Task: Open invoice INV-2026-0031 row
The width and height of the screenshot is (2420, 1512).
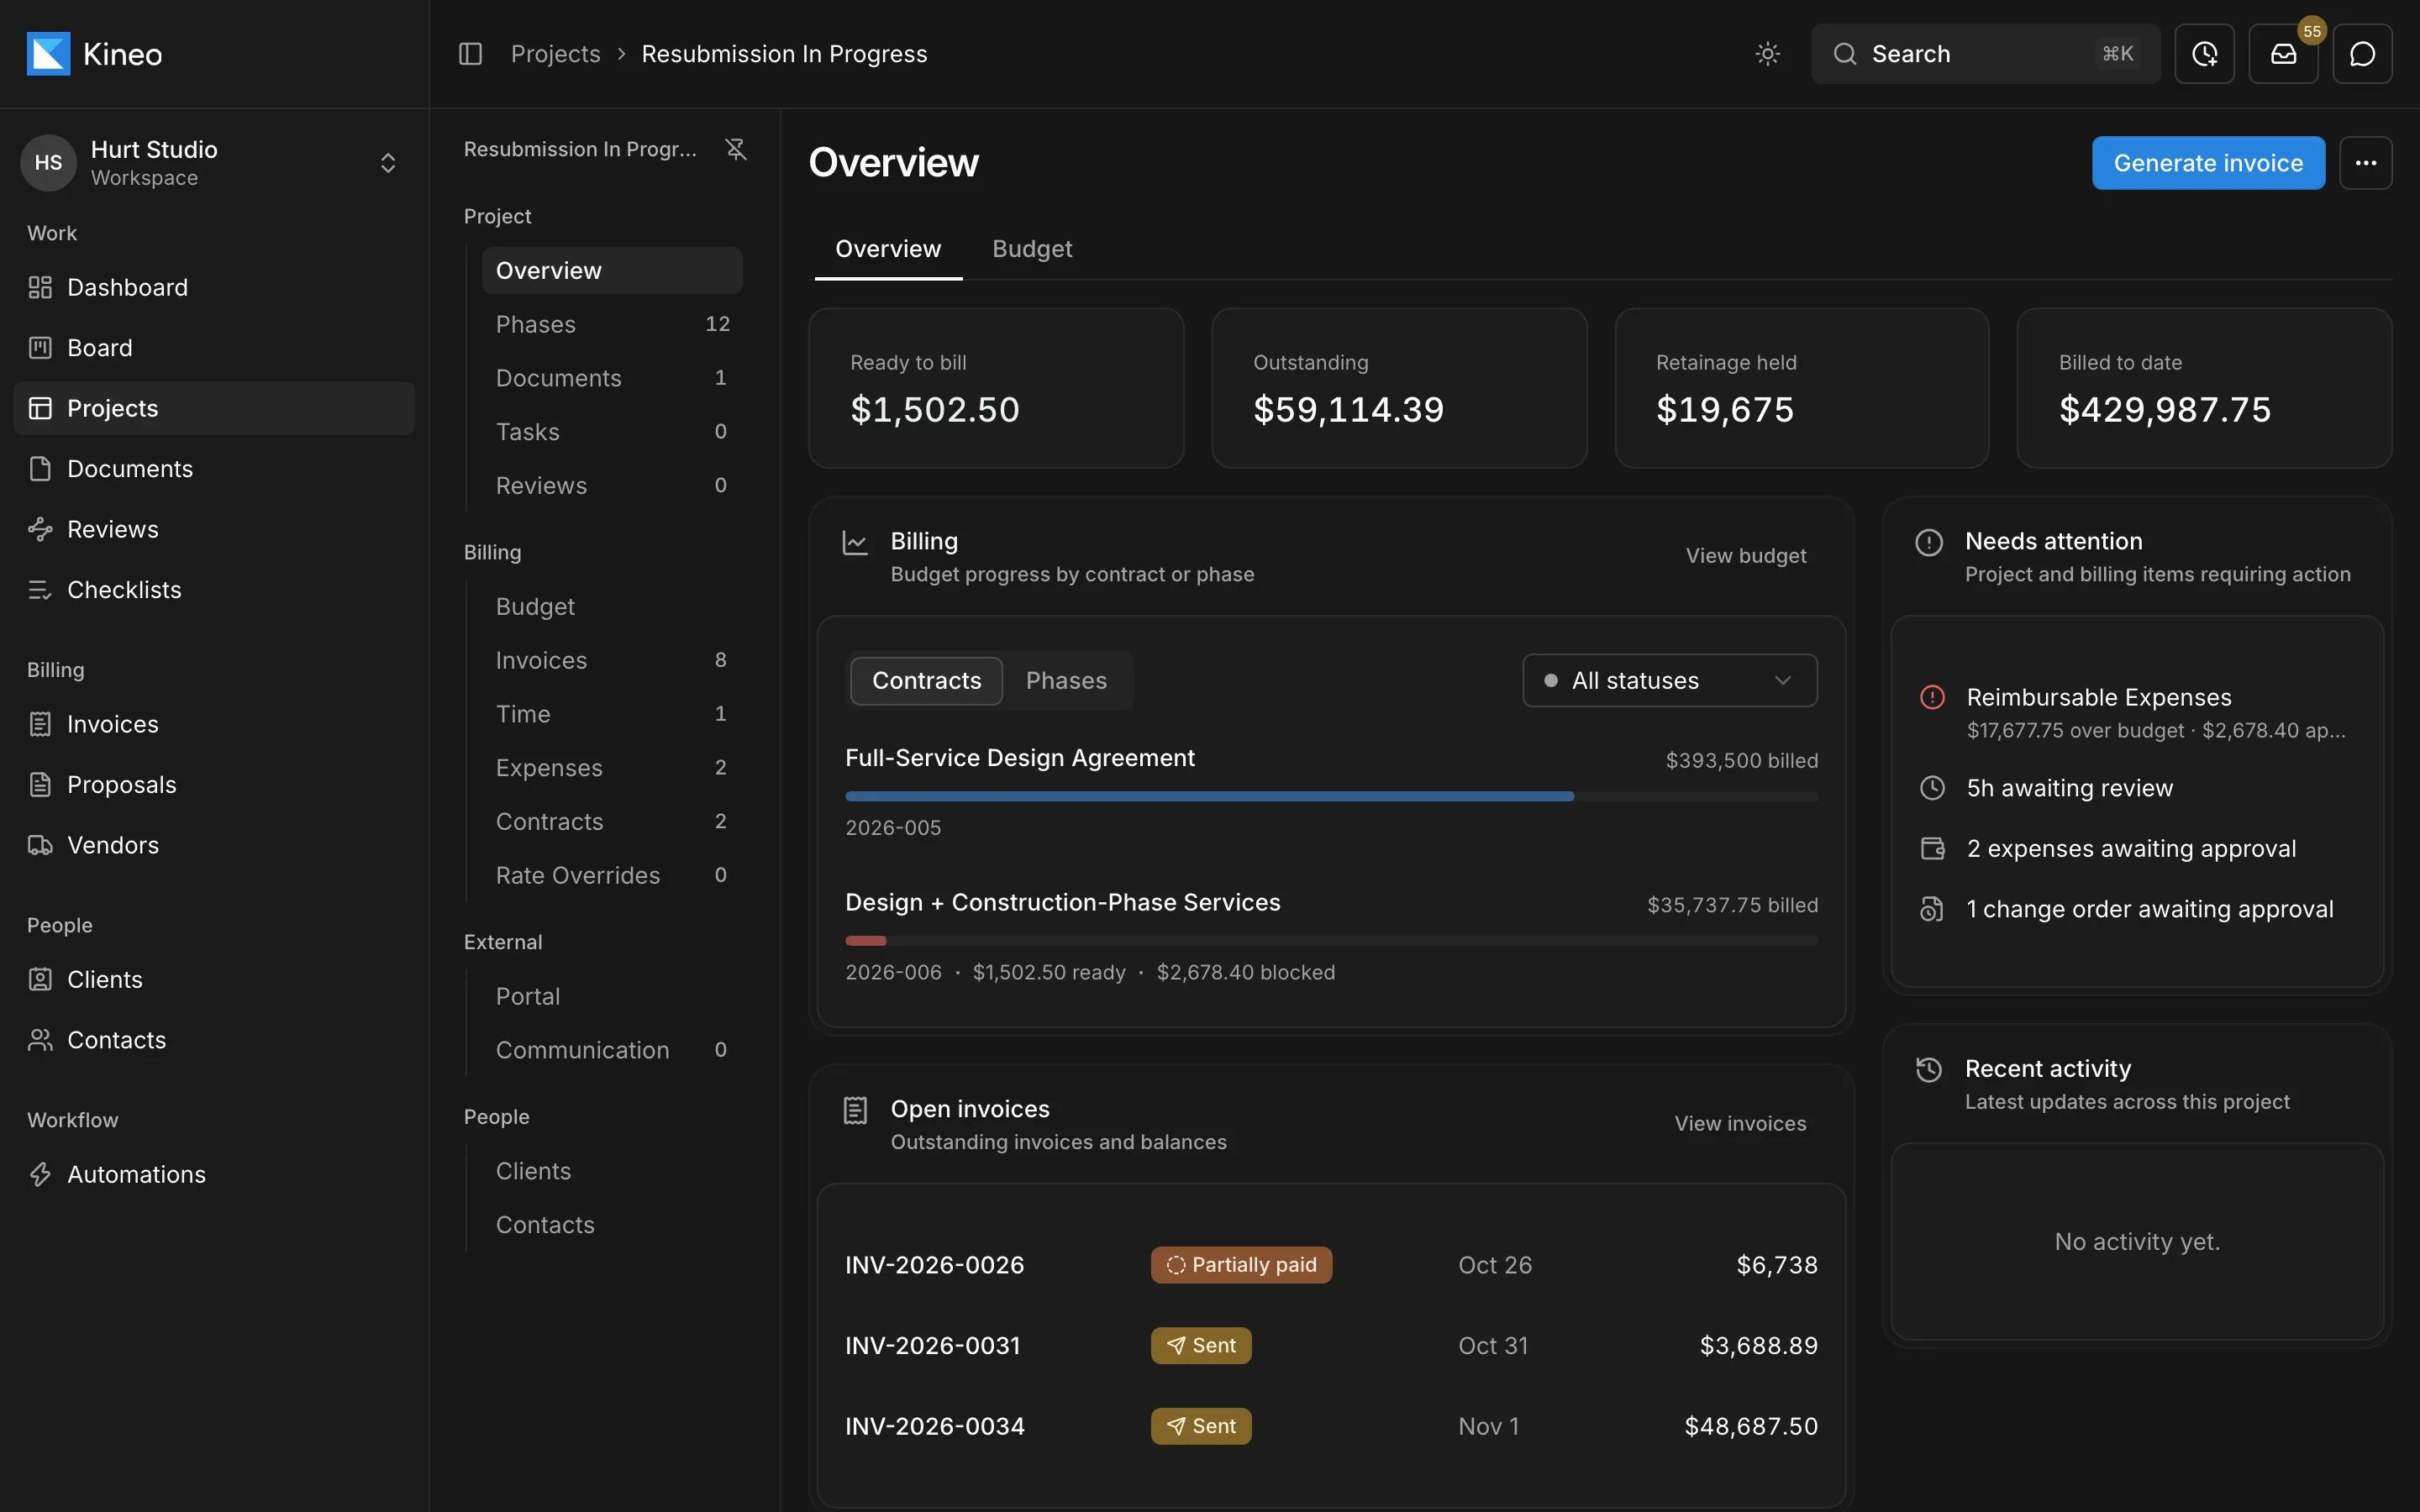Action: pos(1331,1346)
